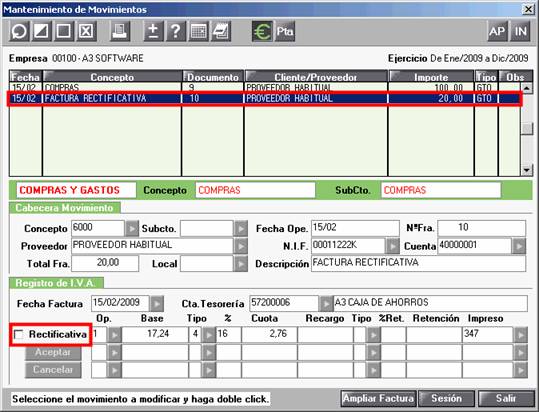
Task: Click the Ampliar Factura button
Action: pos(378,399)
